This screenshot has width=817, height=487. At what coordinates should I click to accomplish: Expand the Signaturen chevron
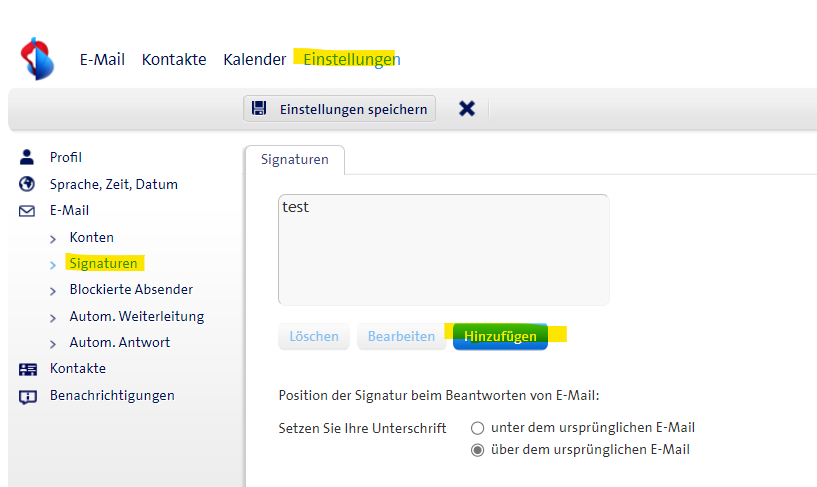[53, 265]
